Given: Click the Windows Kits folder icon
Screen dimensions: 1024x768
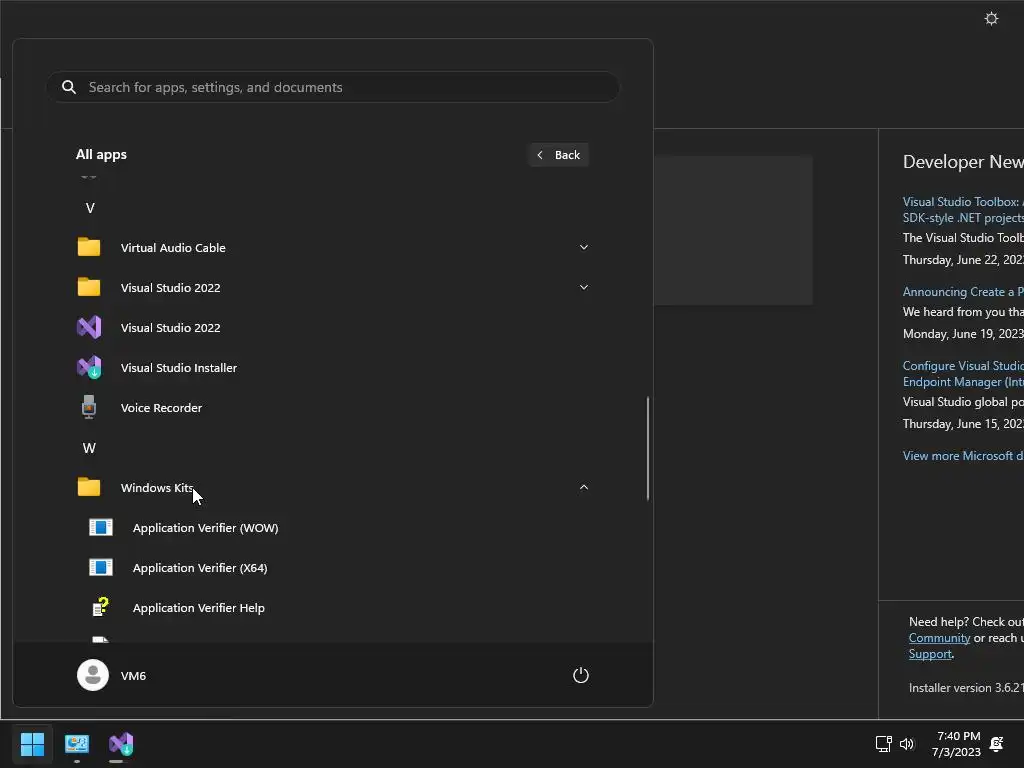Looking at the screenshot, I should (x=89, y=487).
